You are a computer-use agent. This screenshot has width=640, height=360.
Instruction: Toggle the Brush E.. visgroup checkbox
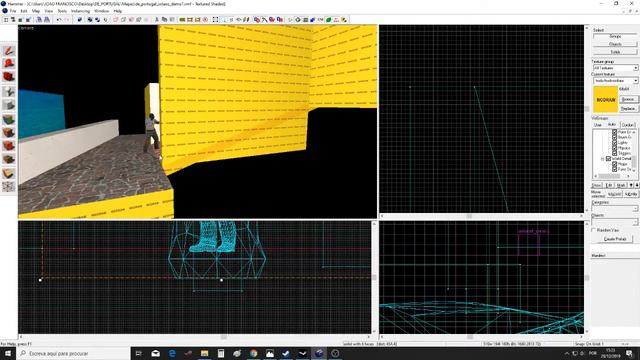click(x=615, y=138)
